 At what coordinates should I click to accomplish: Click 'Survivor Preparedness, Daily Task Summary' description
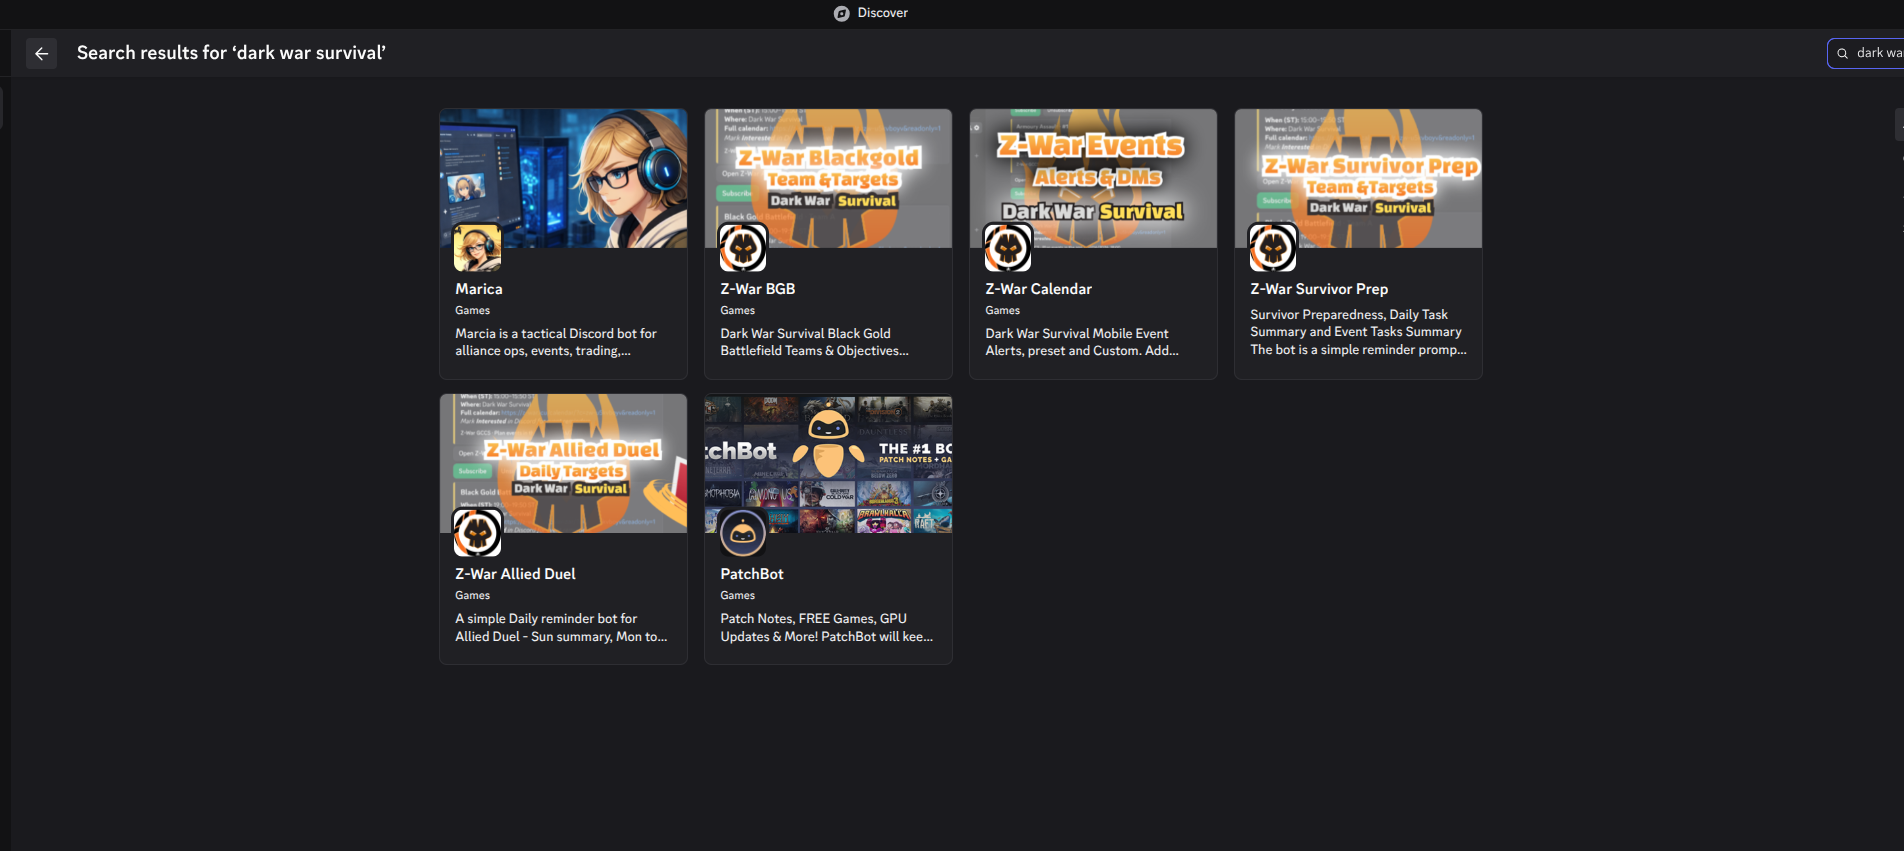(1358, 332)
